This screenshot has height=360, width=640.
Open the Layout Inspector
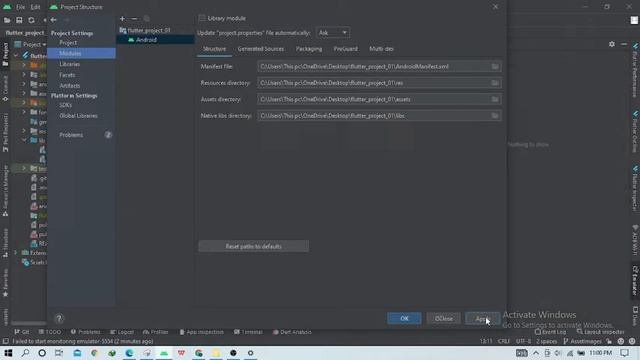(601, 332)
